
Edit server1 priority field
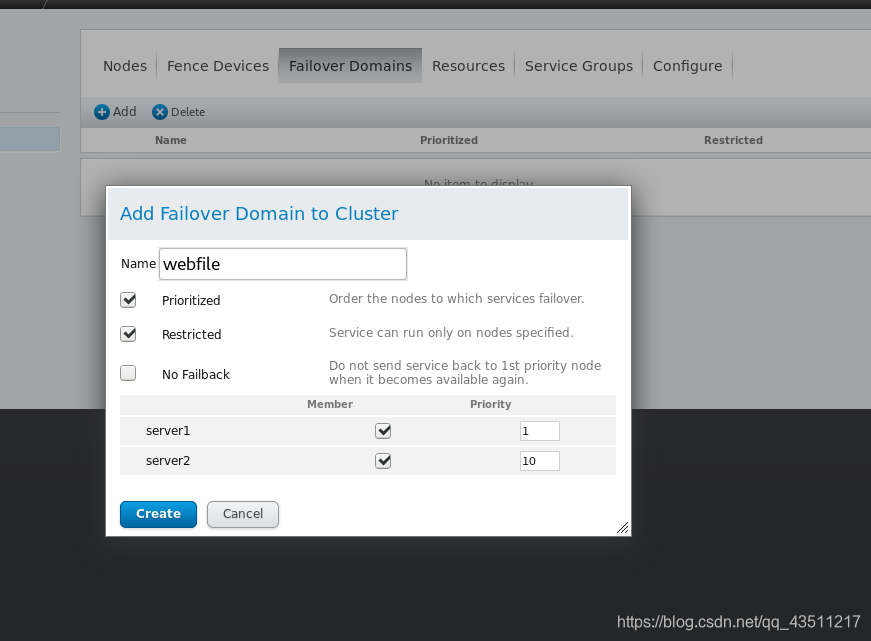(539, 431)
